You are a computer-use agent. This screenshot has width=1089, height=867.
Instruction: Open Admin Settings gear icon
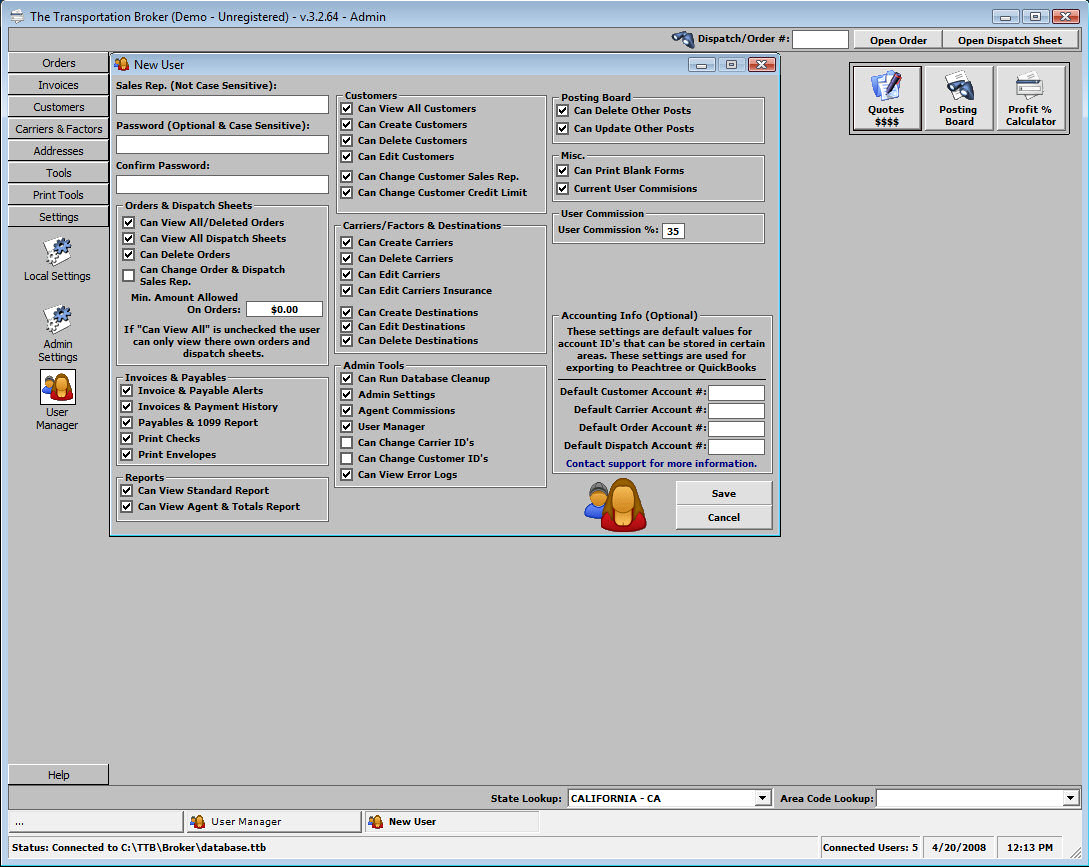coord(58,320)
